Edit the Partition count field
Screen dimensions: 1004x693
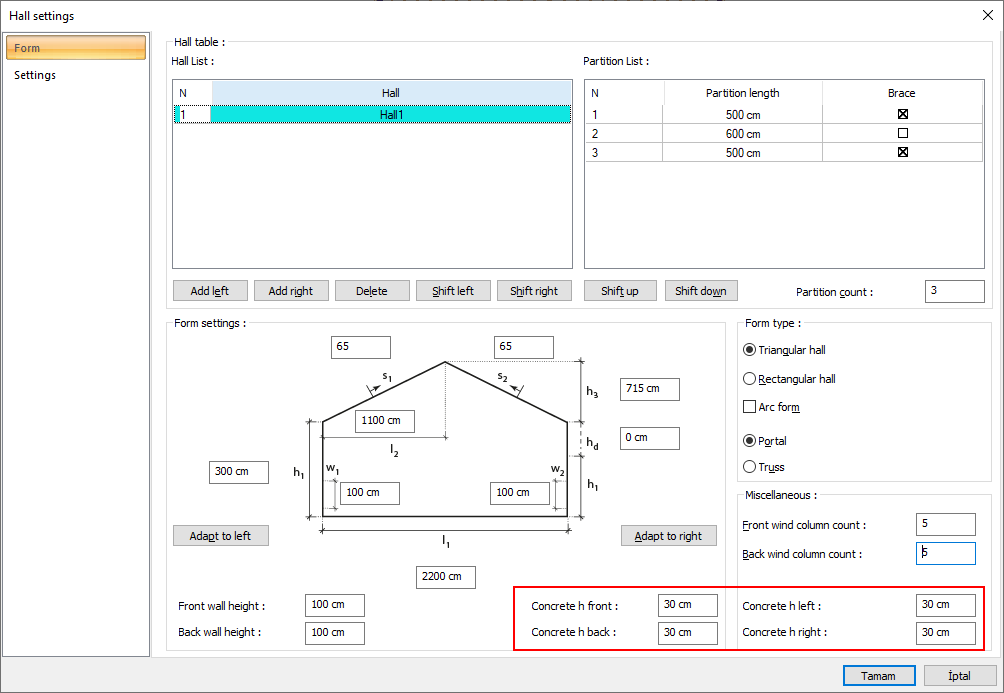click(955, 291)
